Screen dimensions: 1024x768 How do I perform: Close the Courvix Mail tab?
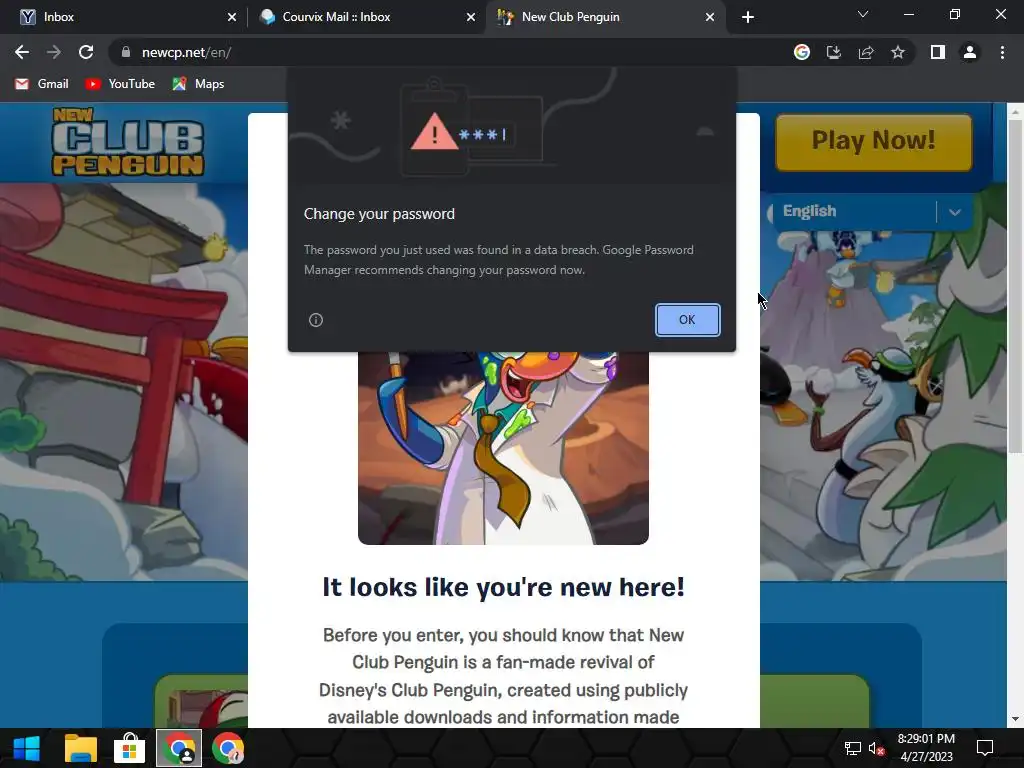tap(471, 17)
